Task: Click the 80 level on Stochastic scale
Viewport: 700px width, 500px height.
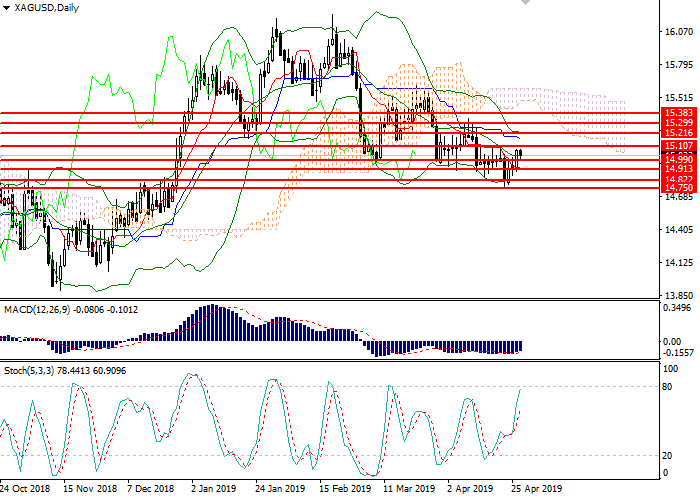Action: [x=668, y=387]
